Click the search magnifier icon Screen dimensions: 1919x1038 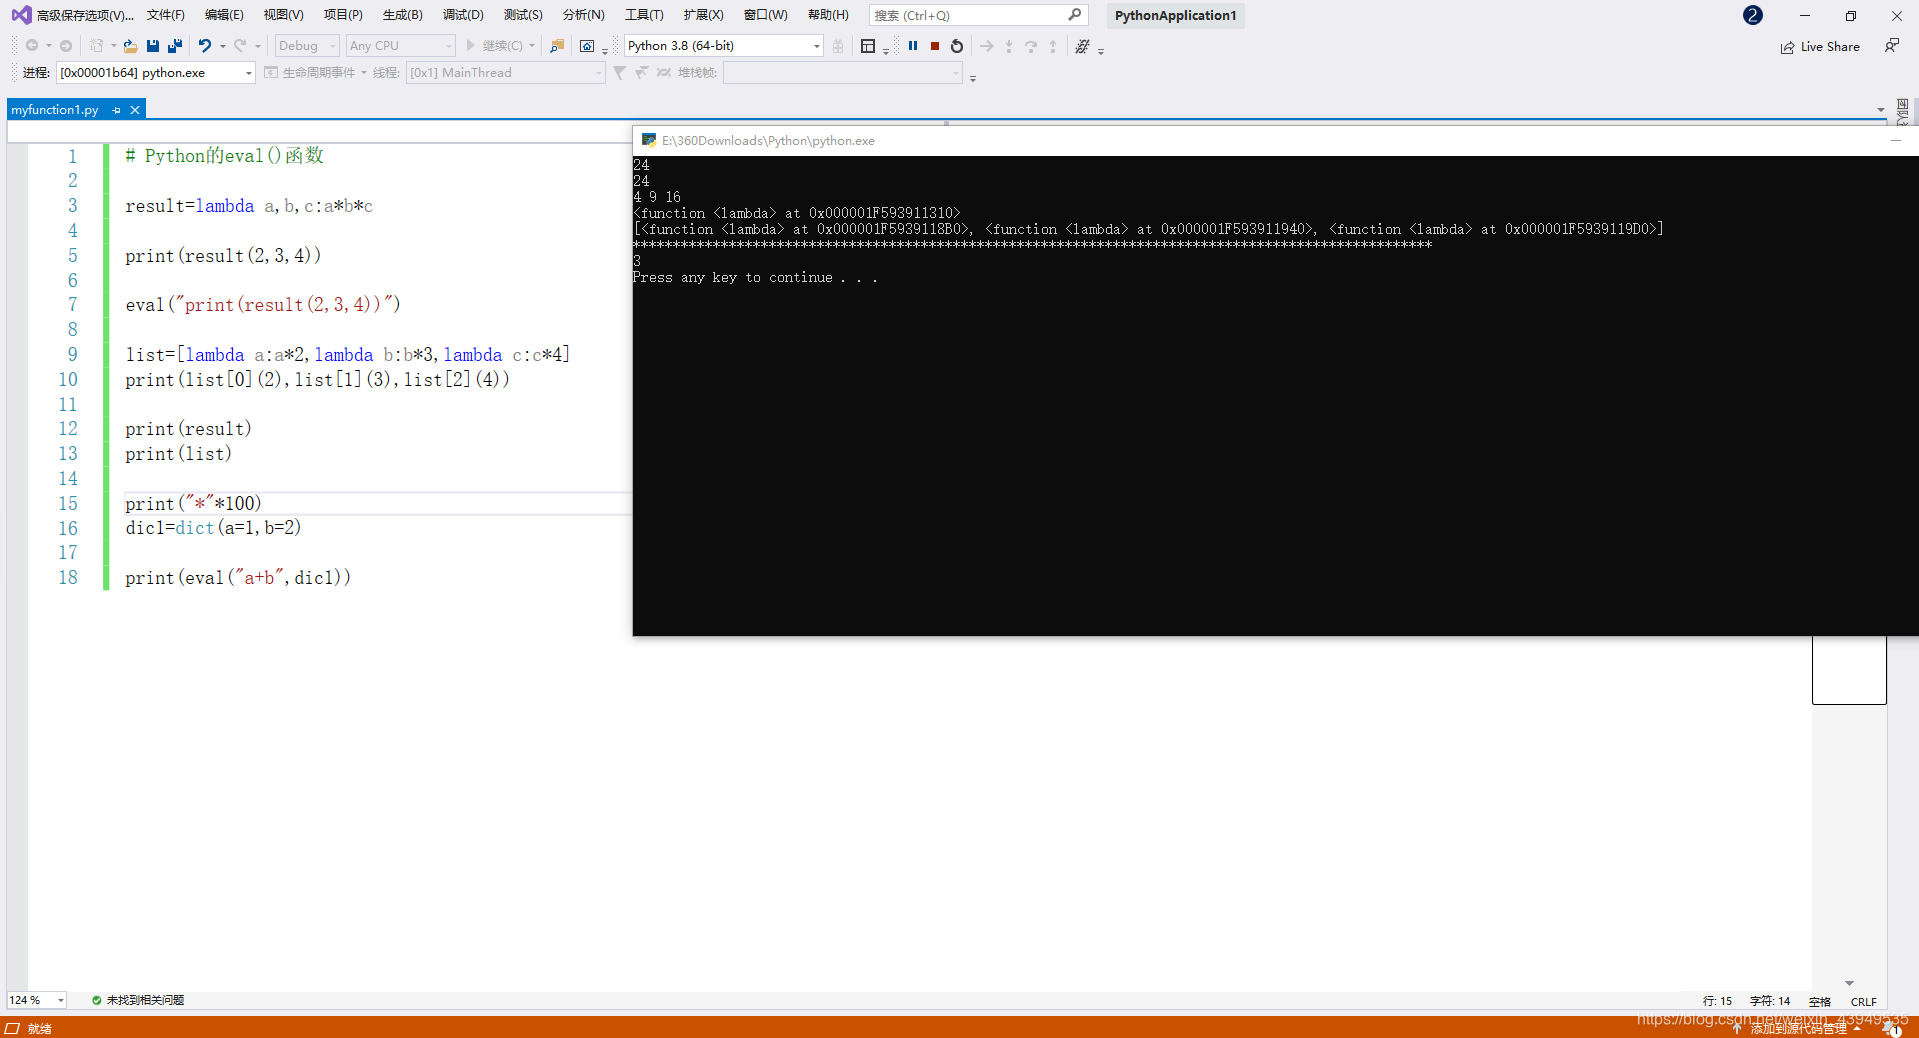pyautogui.click(x=1075, y=15)
